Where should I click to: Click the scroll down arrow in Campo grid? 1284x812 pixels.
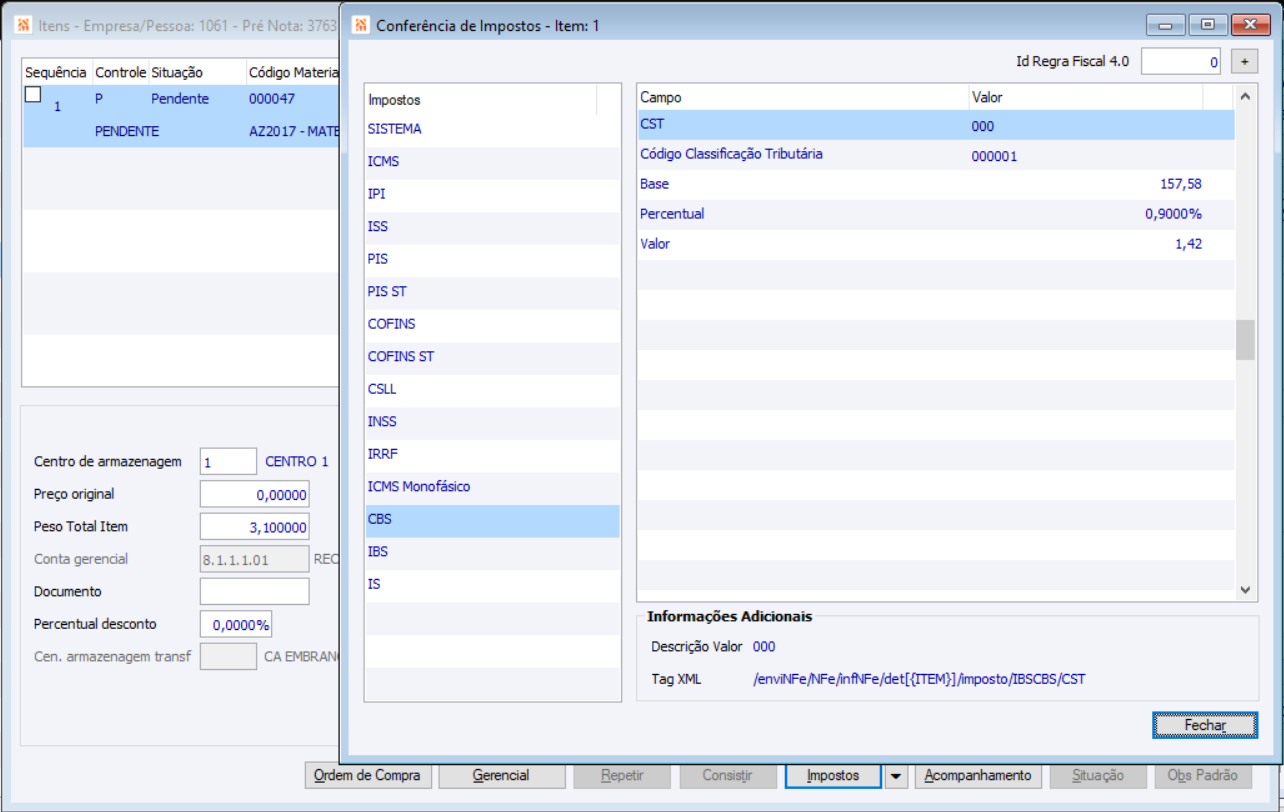1245,590
